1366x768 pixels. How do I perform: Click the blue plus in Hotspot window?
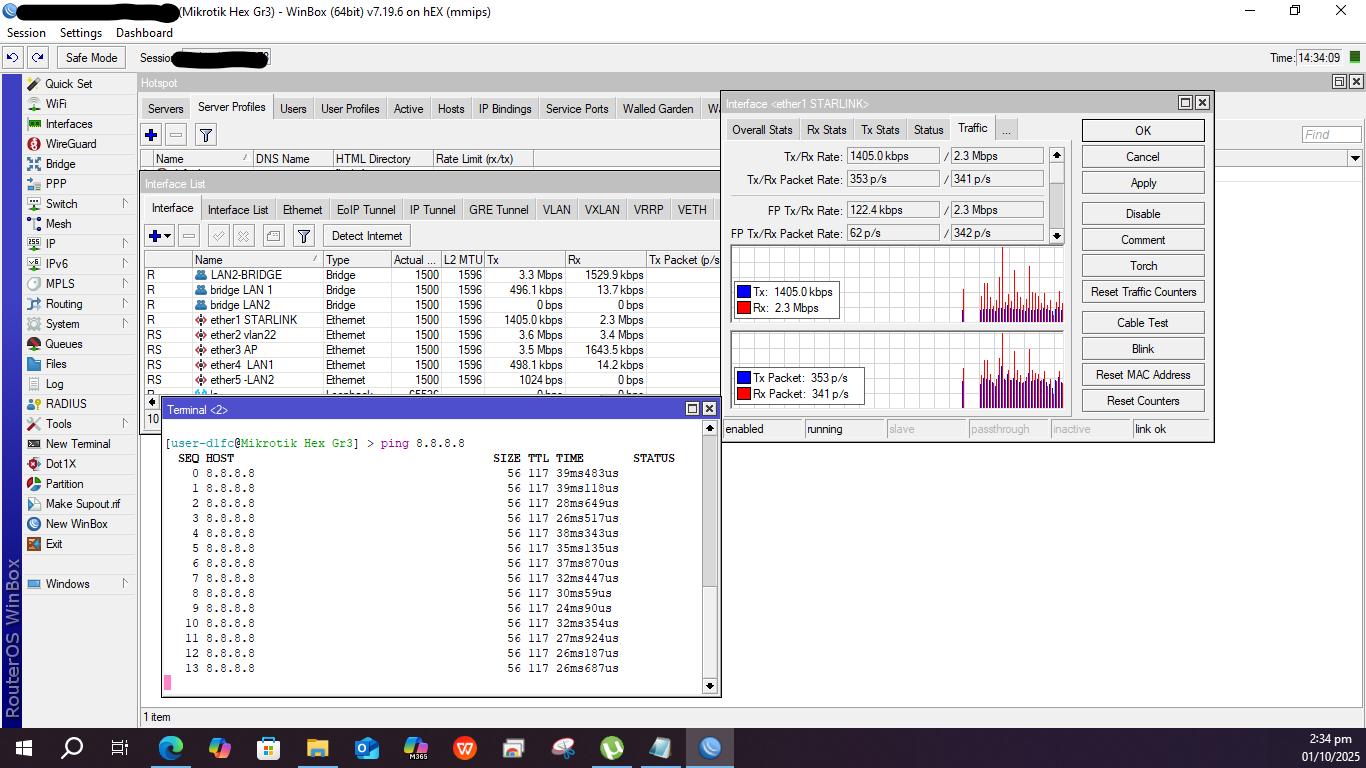click(151, 134)
